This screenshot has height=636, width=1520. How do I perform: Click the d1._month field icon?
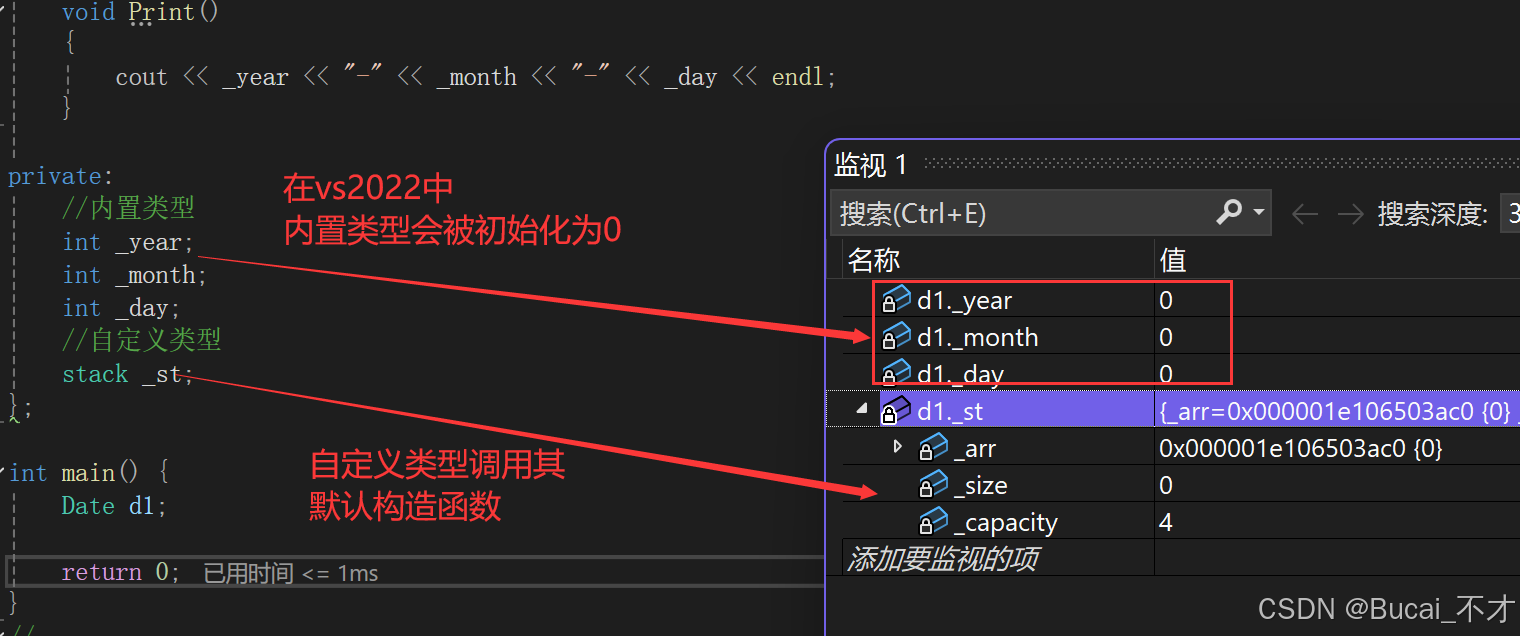tap(896, 337)
